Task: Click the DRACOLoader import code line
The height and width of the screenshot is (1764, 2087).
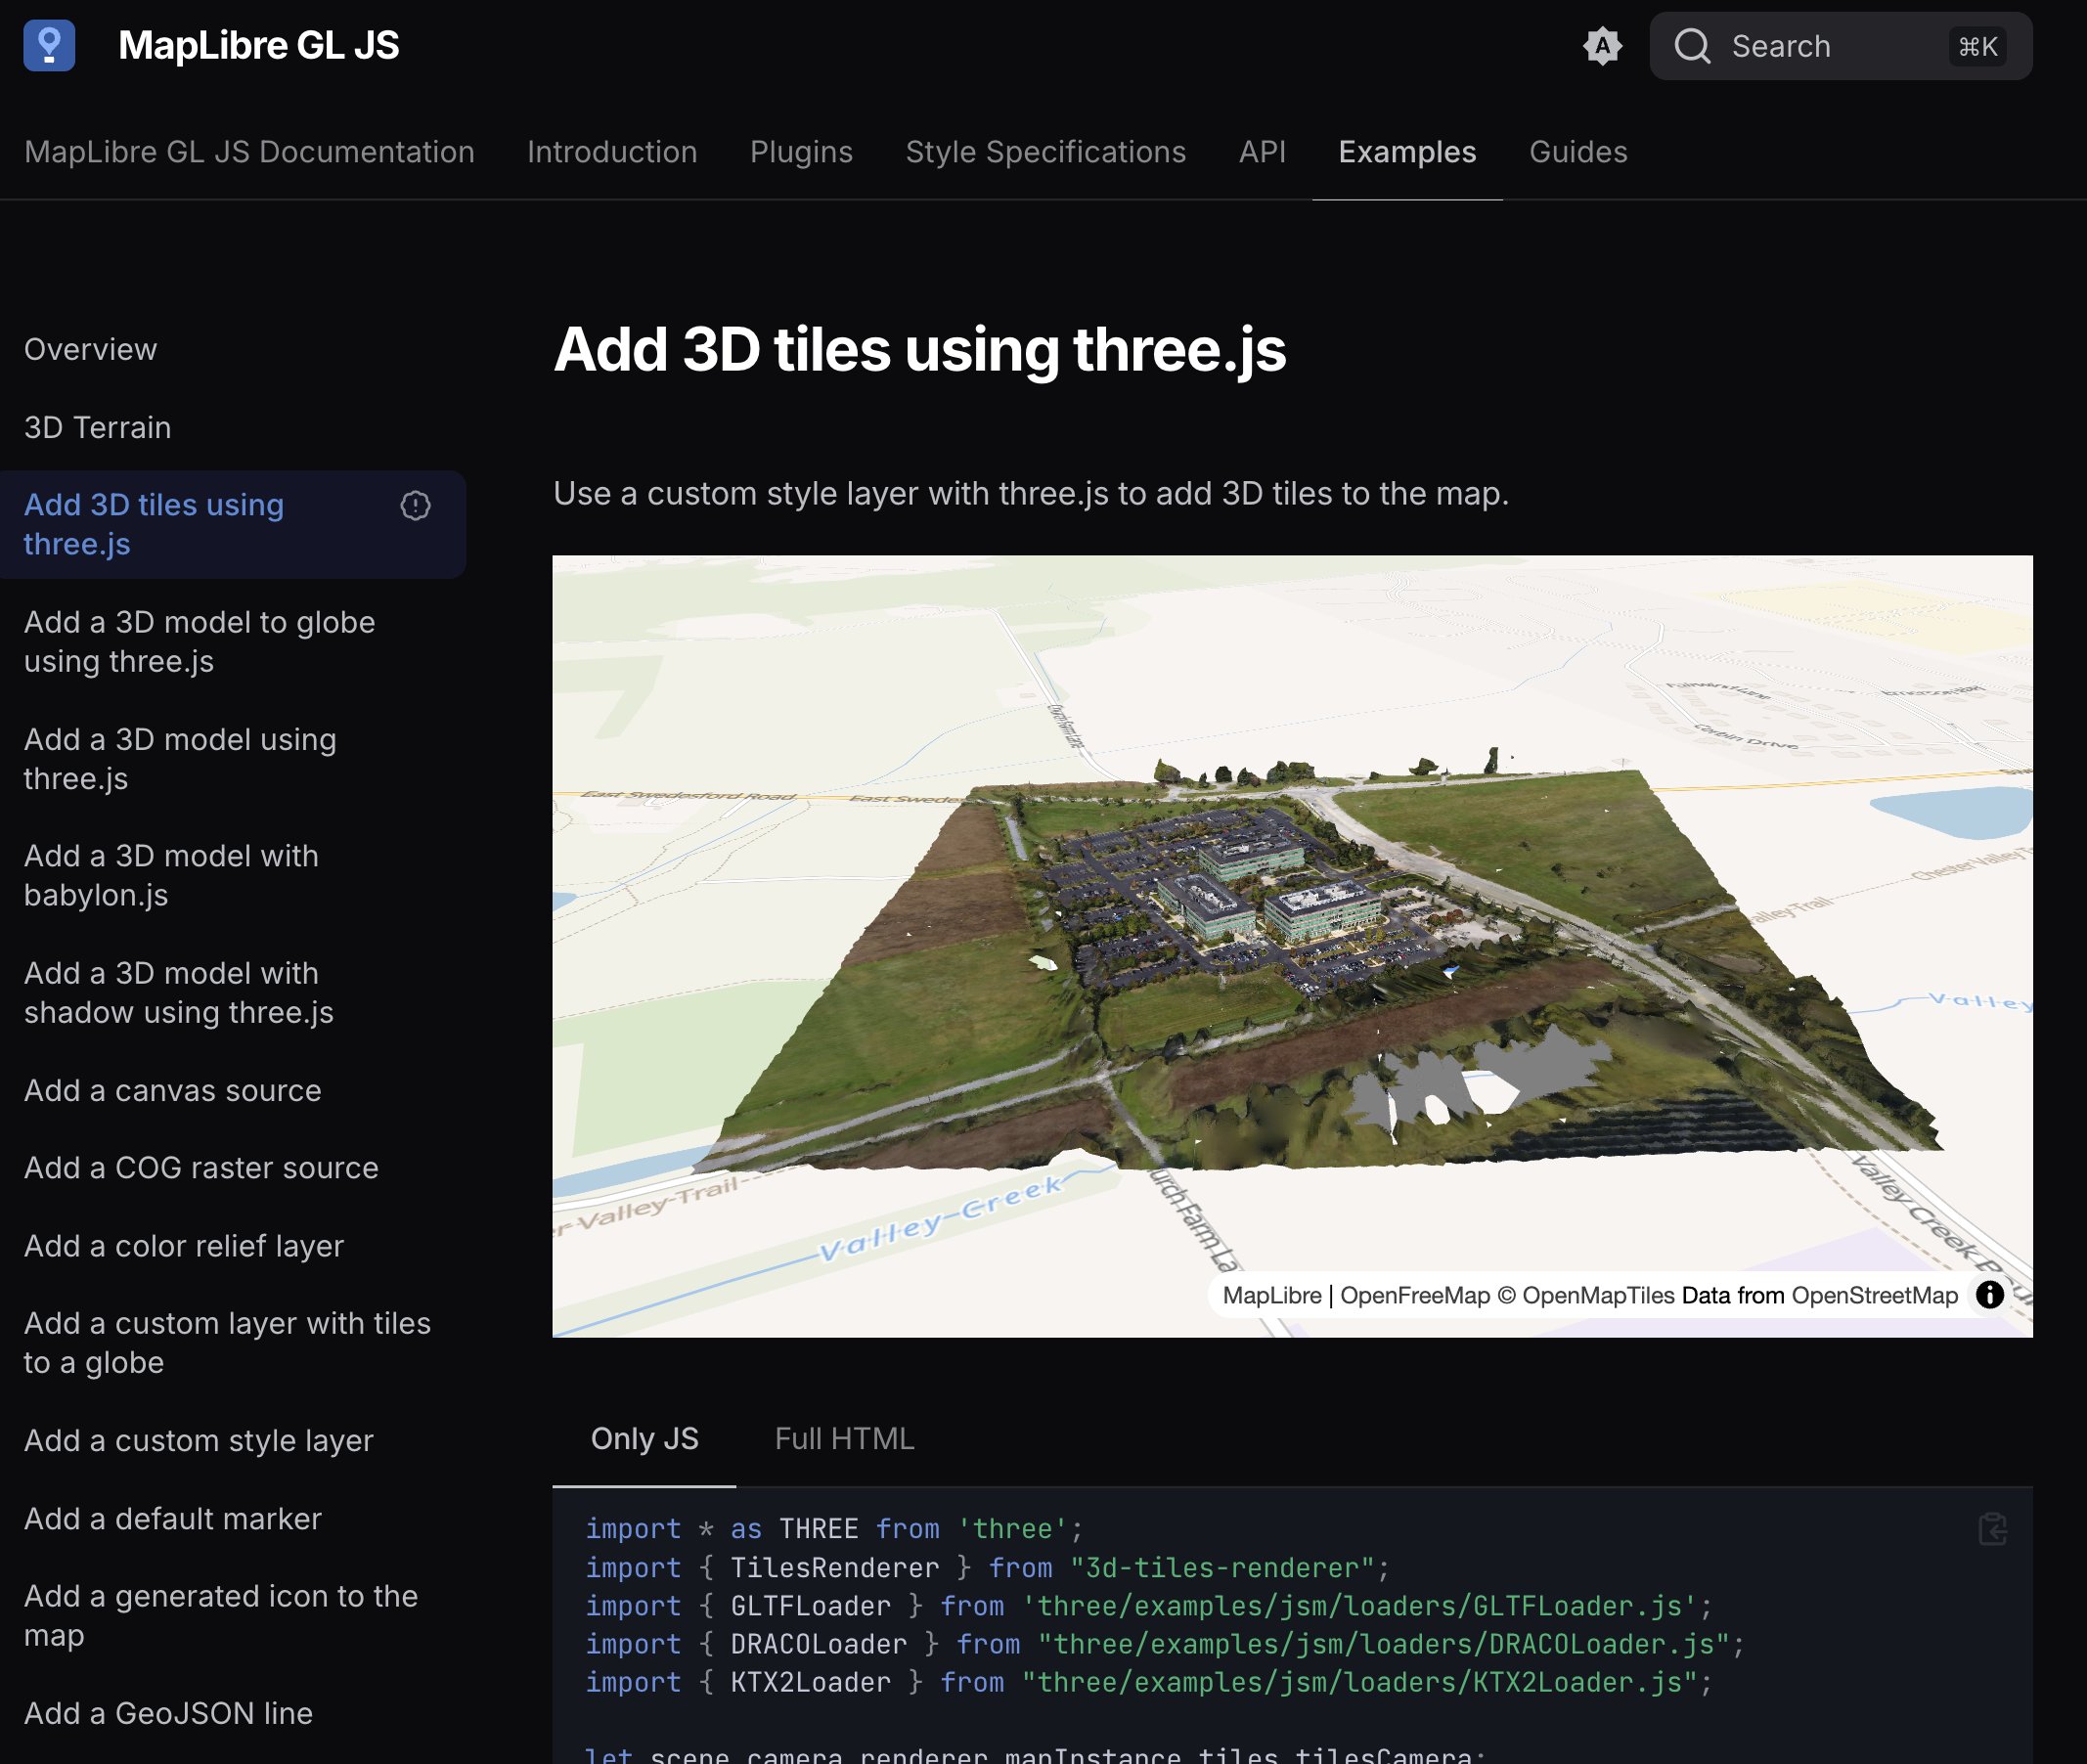Action: [1164, 1644]
